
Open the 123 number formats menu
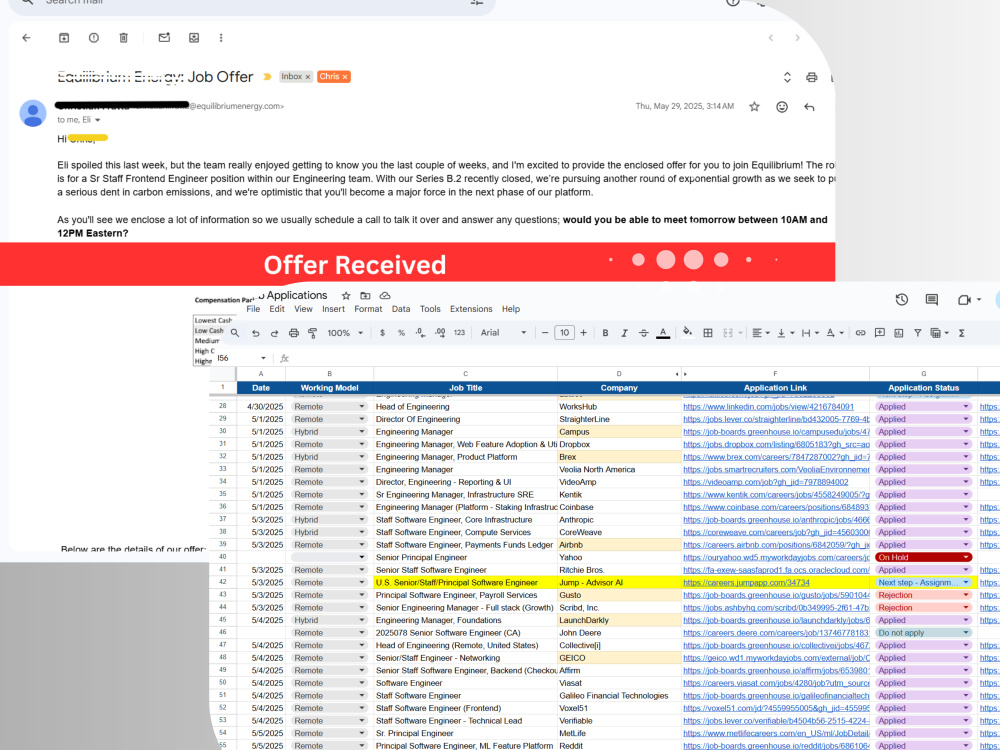(459, 333)
